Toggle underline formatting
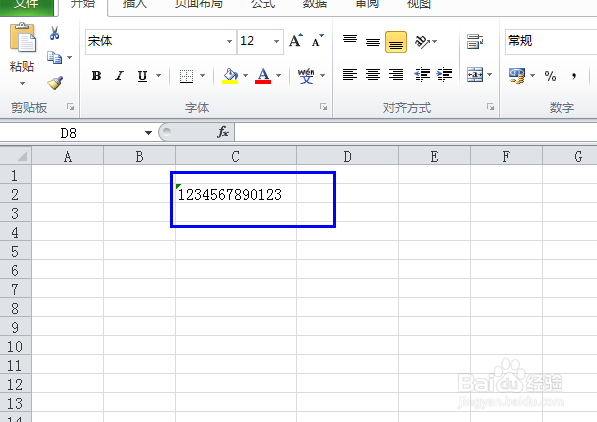597x422 pixels. [142, 76]
